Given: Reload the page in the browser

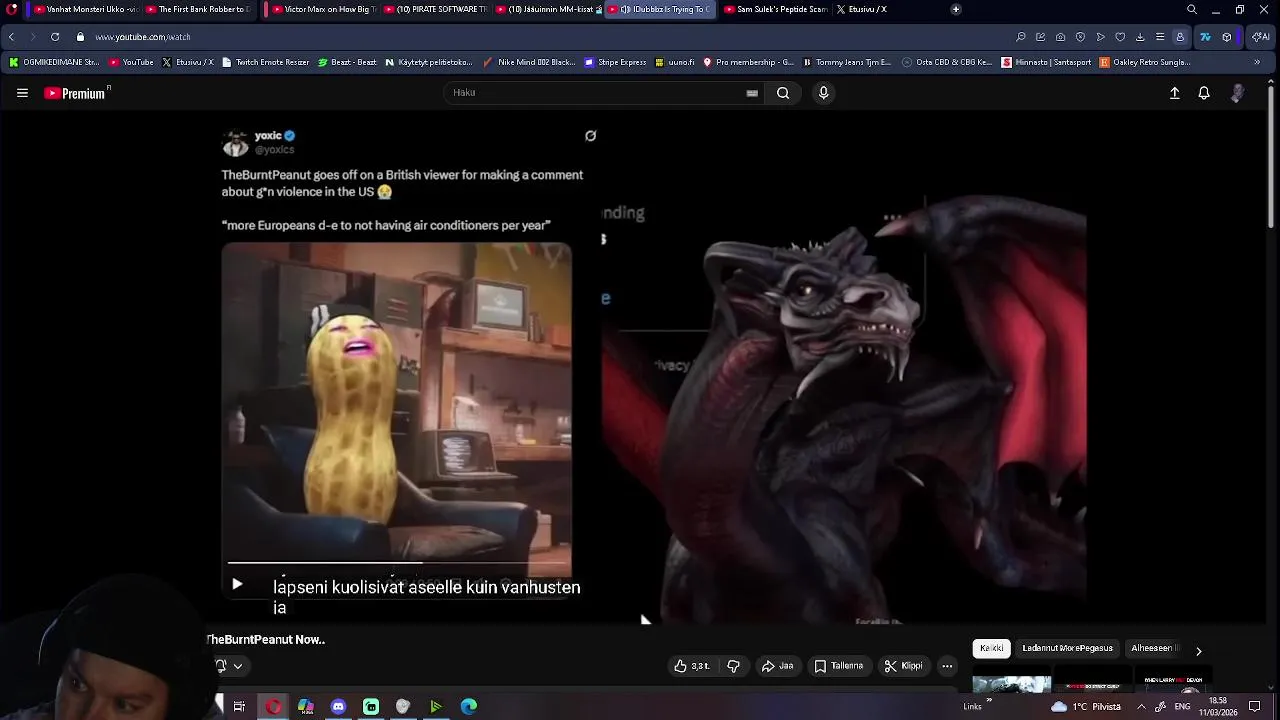Looking at the screenshot, I should pos(55,37).
